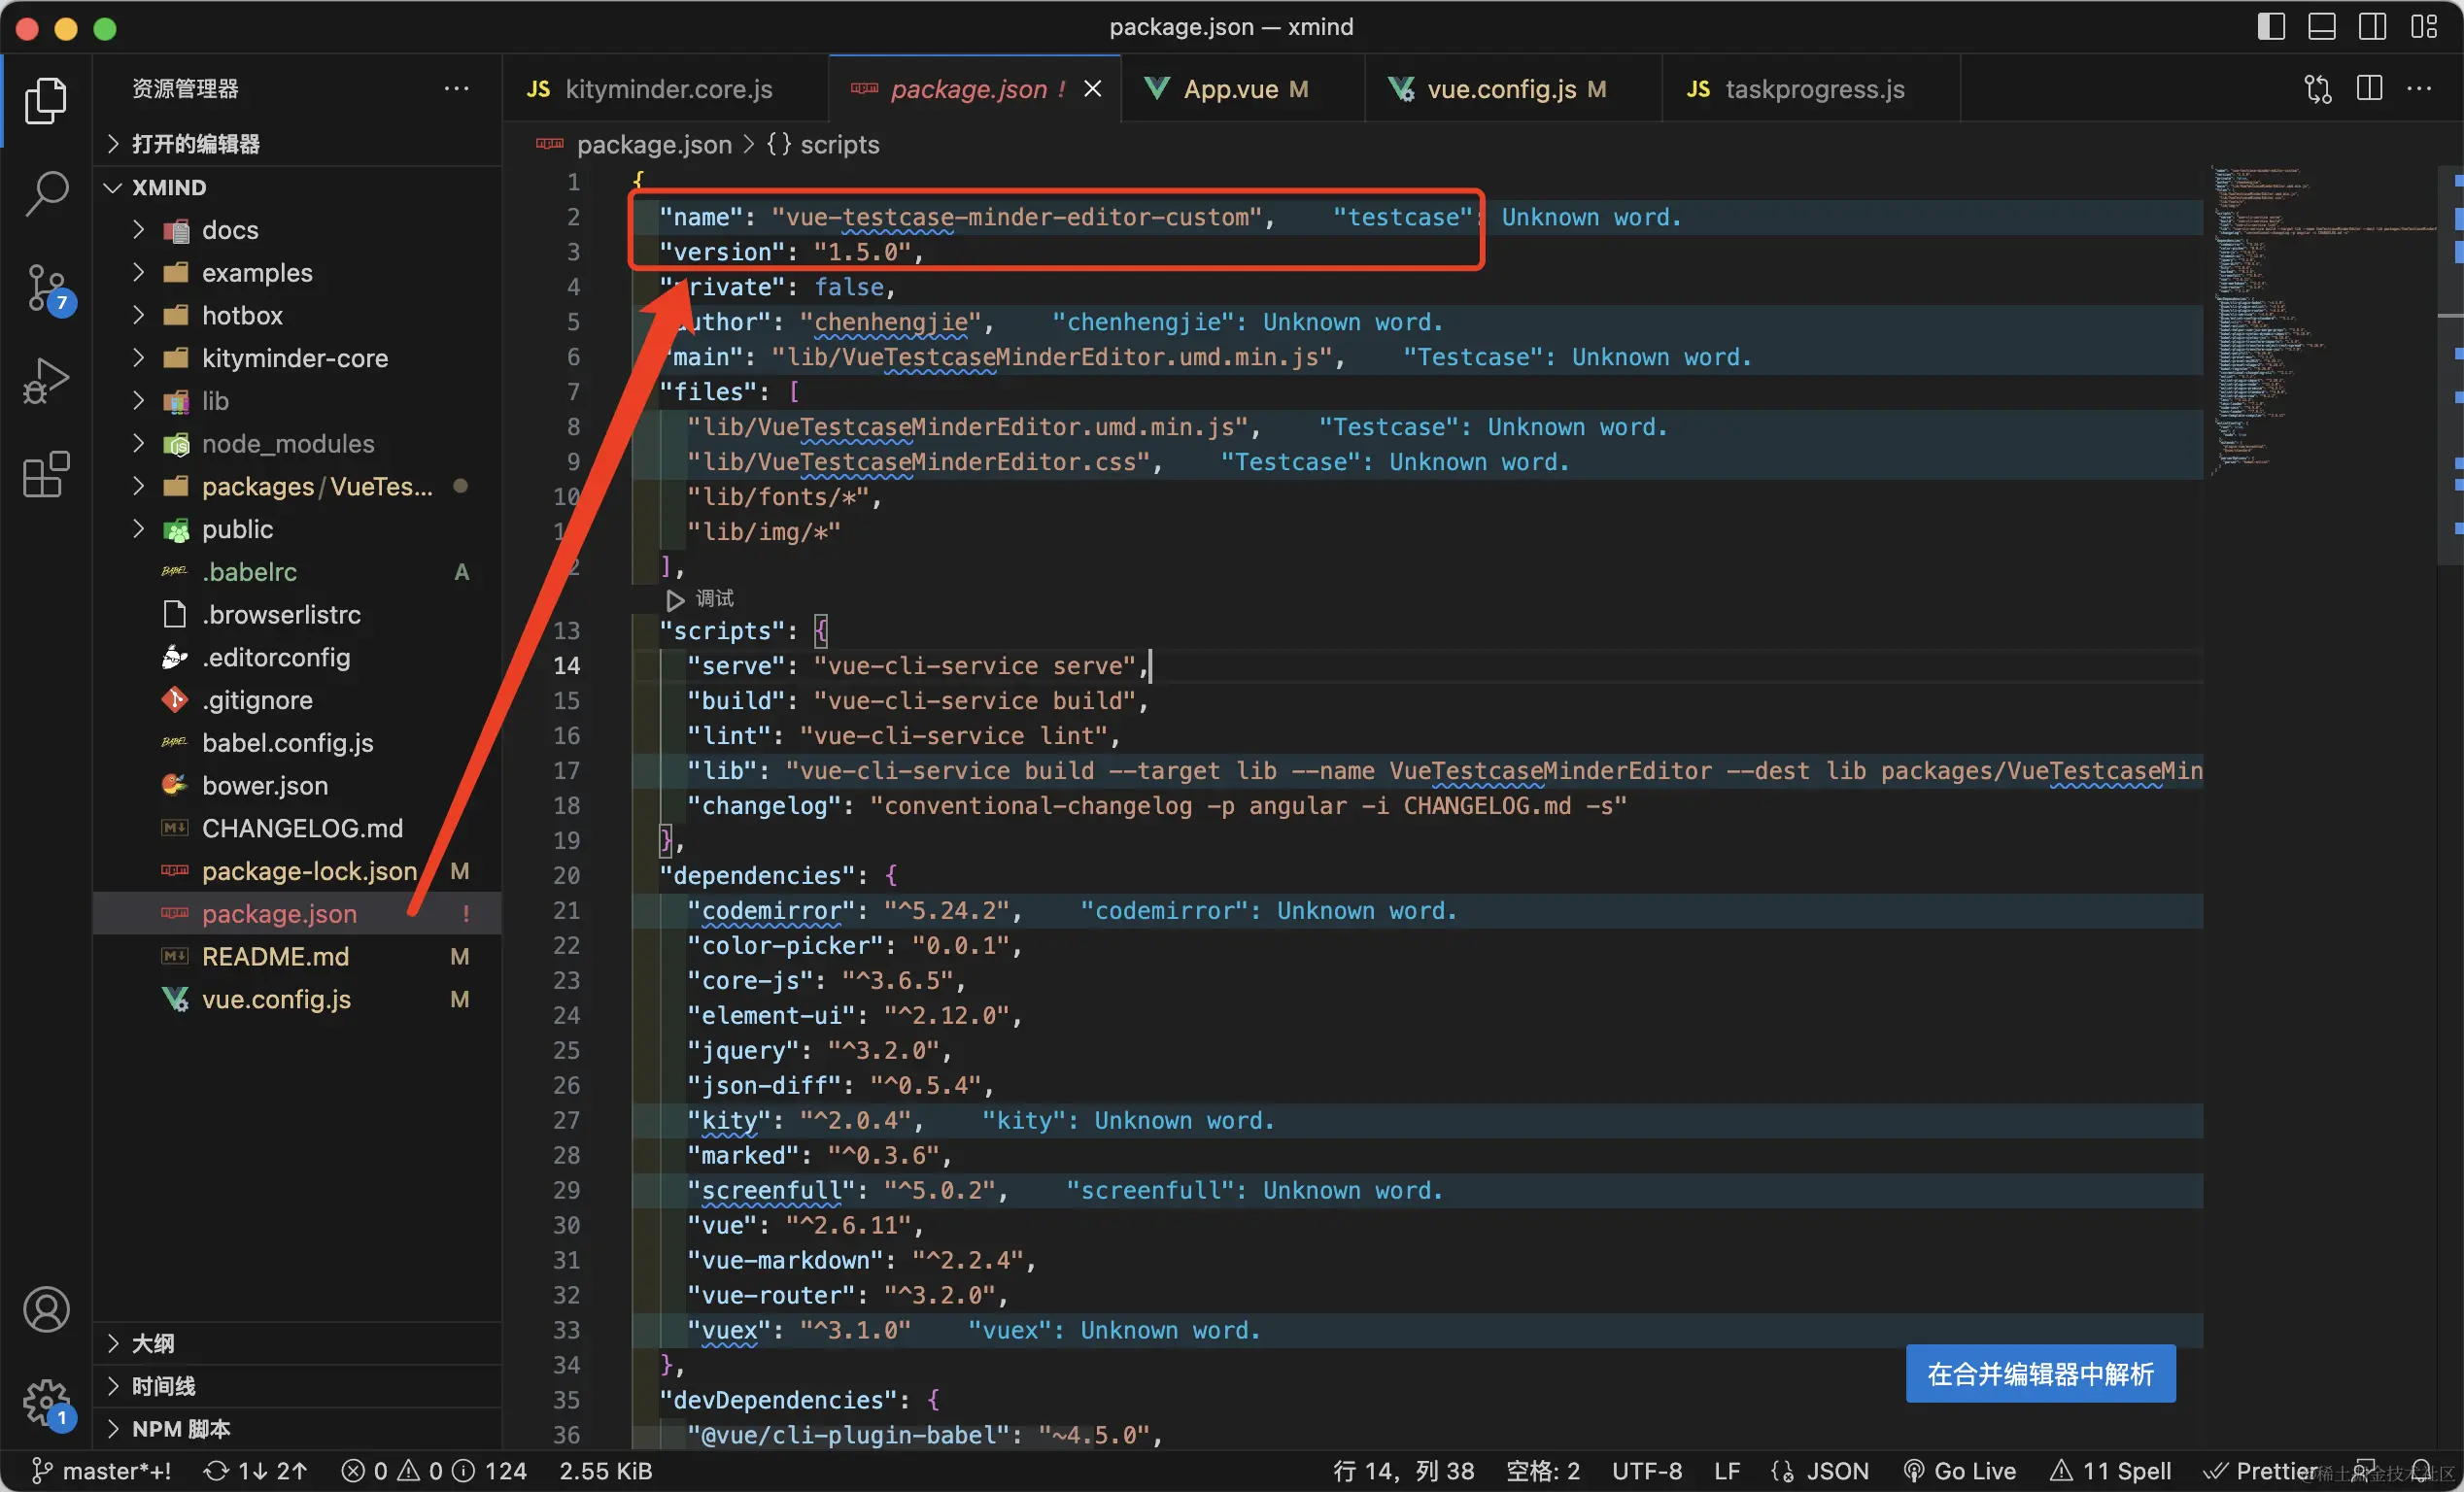
Task: Toggle the secondary sidebar layout button
Action: coord(2372,27)
